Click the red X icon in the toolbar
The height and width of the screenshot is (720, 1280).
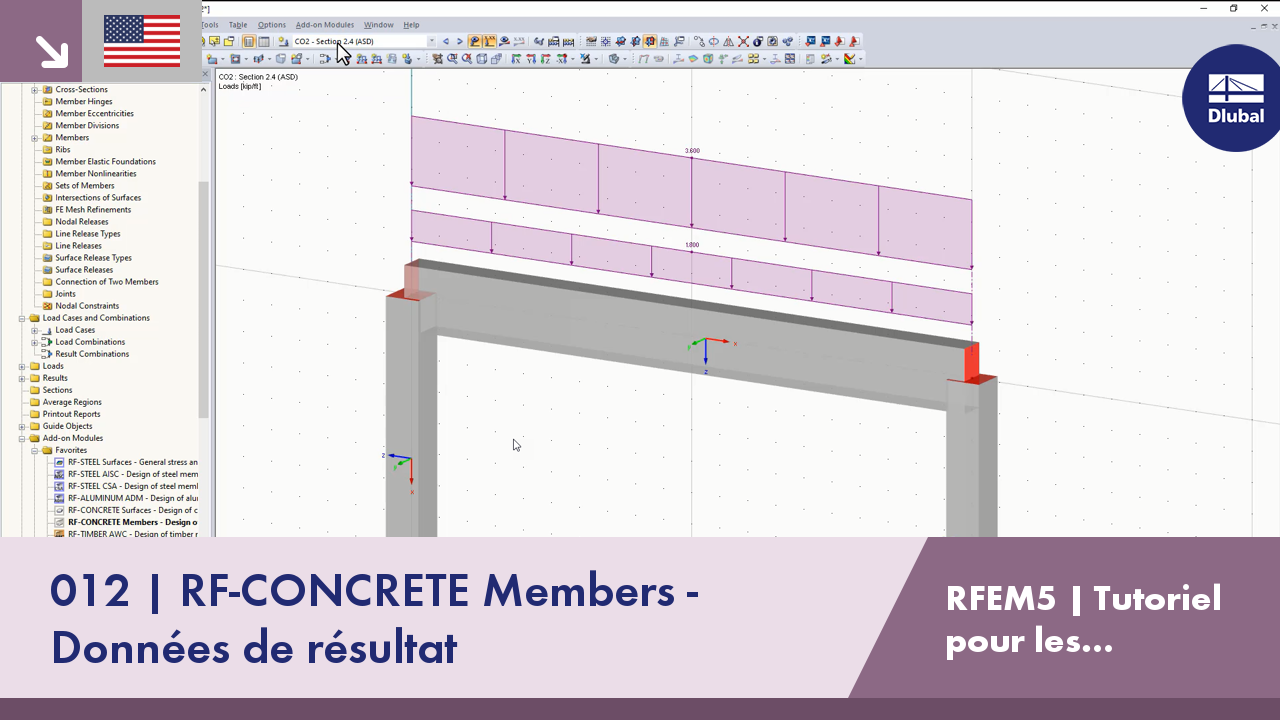[743, 41]
